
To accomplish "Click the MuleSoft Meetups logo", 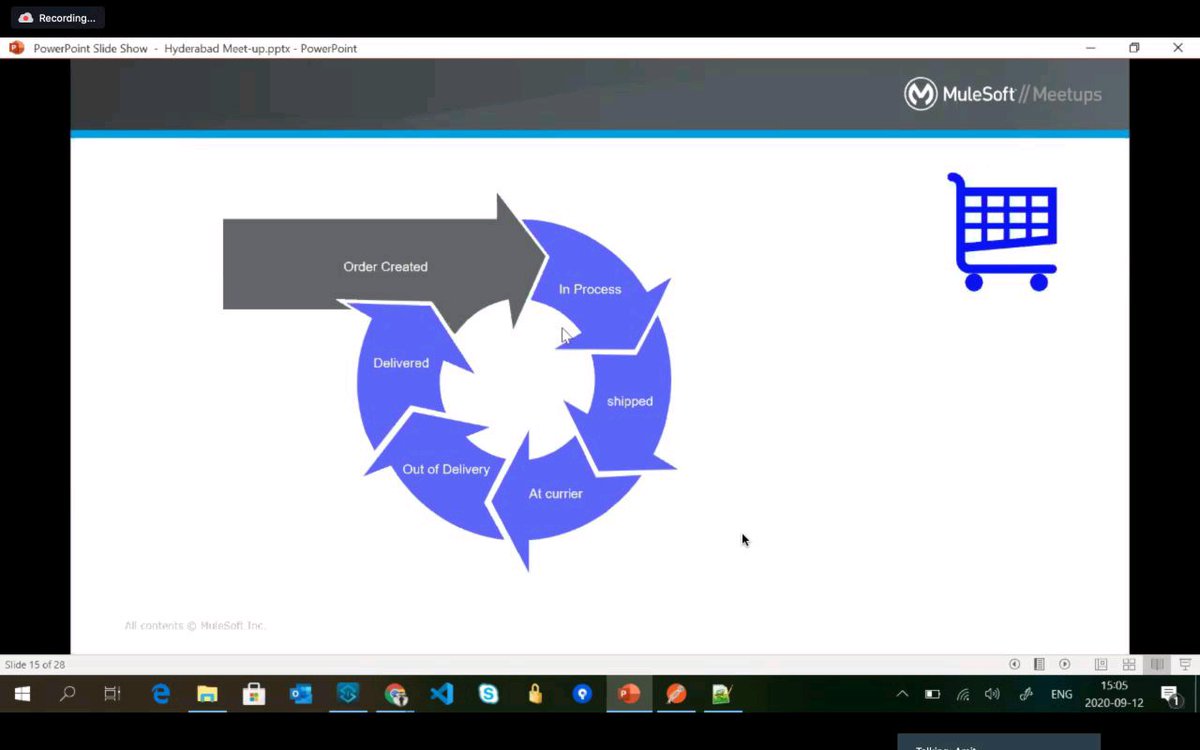I will tap(1003, 94).
